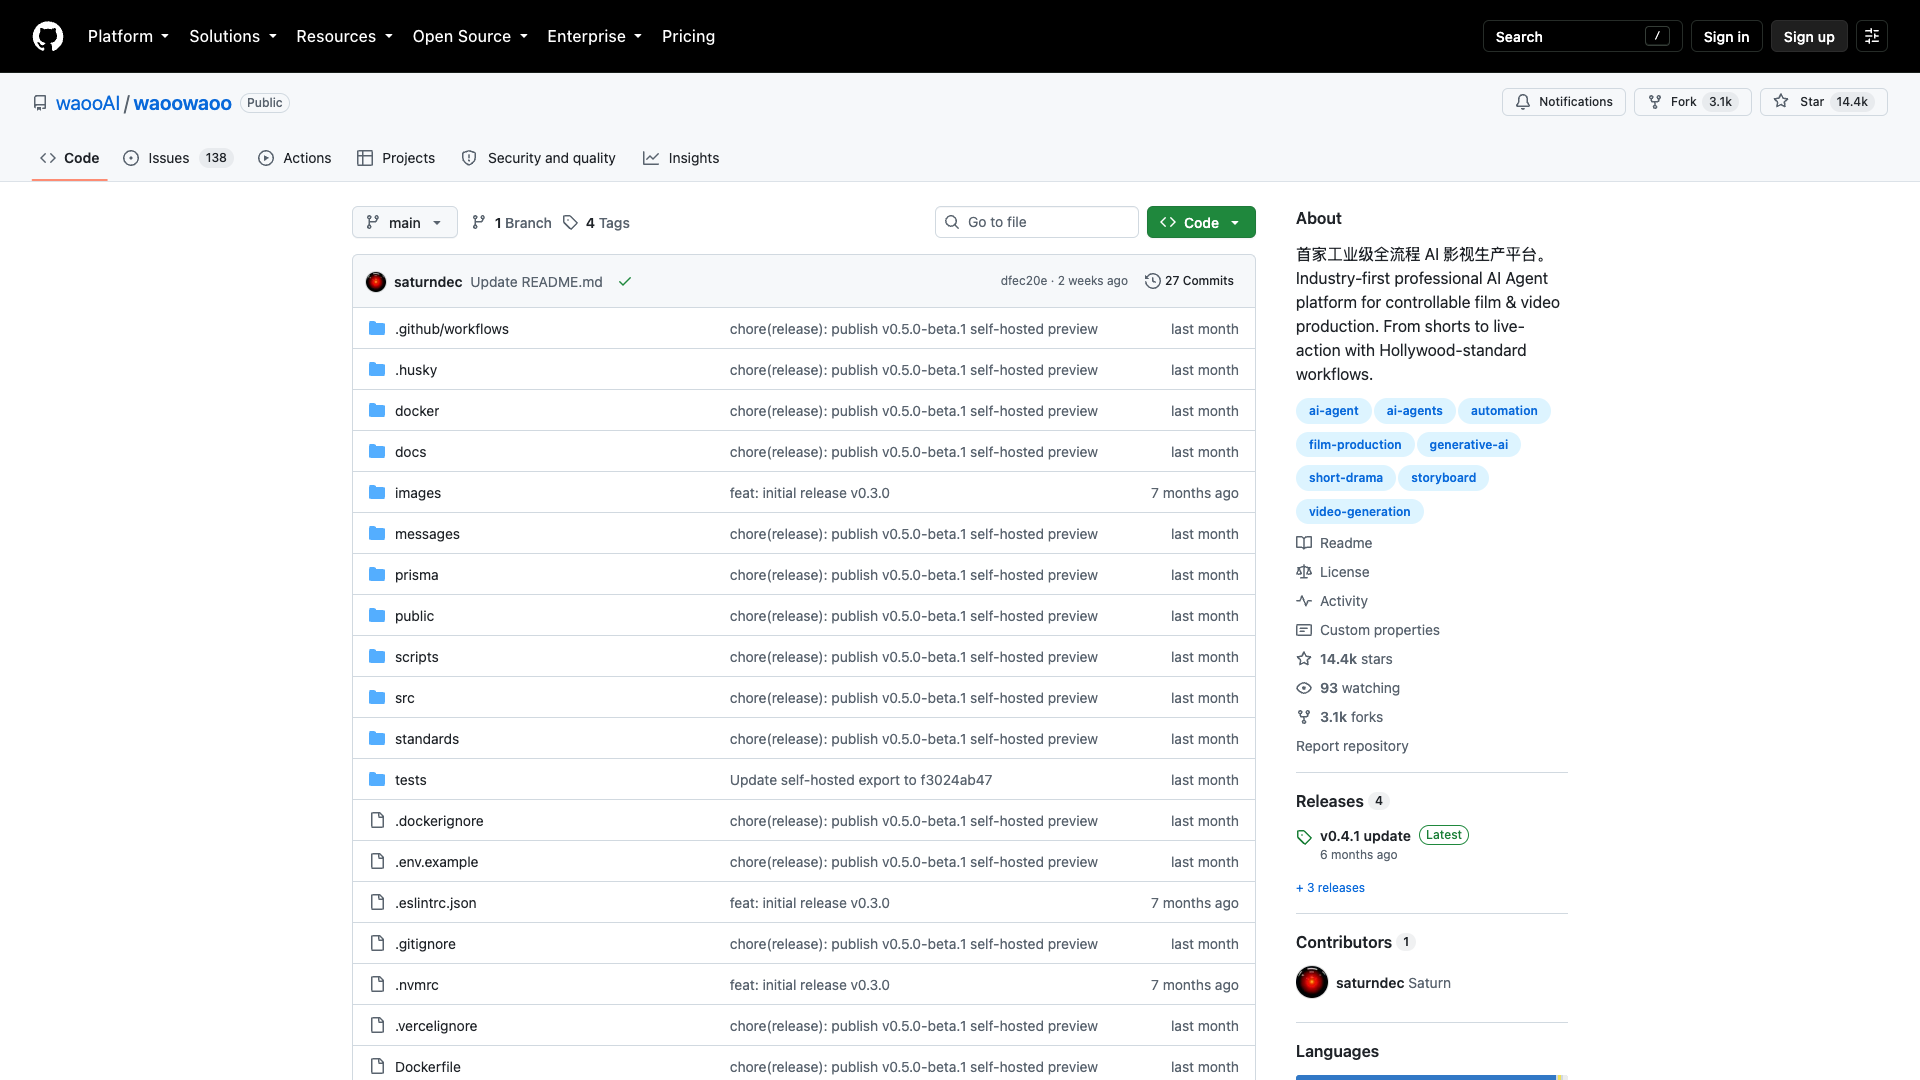The width and height of the screenshot is (1920, 1080).
Task: Click the Fork button
Action: (x=1692, y=102)
